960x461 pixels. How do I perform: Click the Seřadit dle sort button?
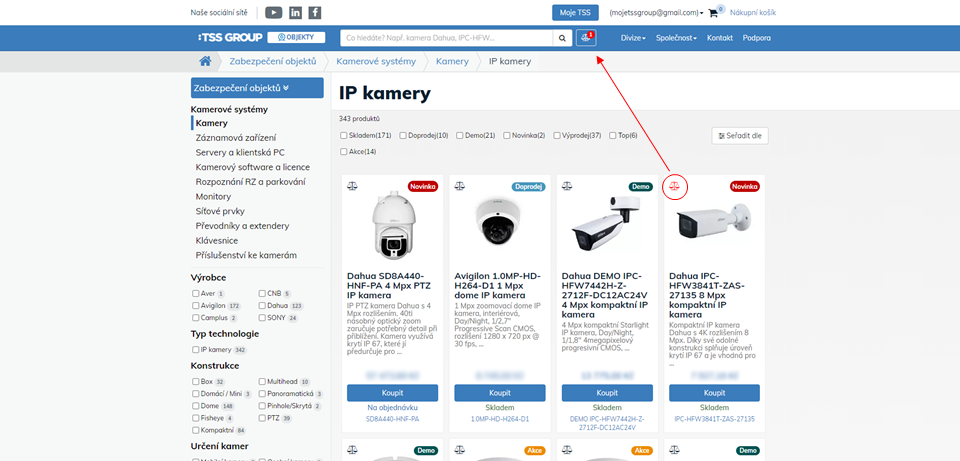pos(740,136)
